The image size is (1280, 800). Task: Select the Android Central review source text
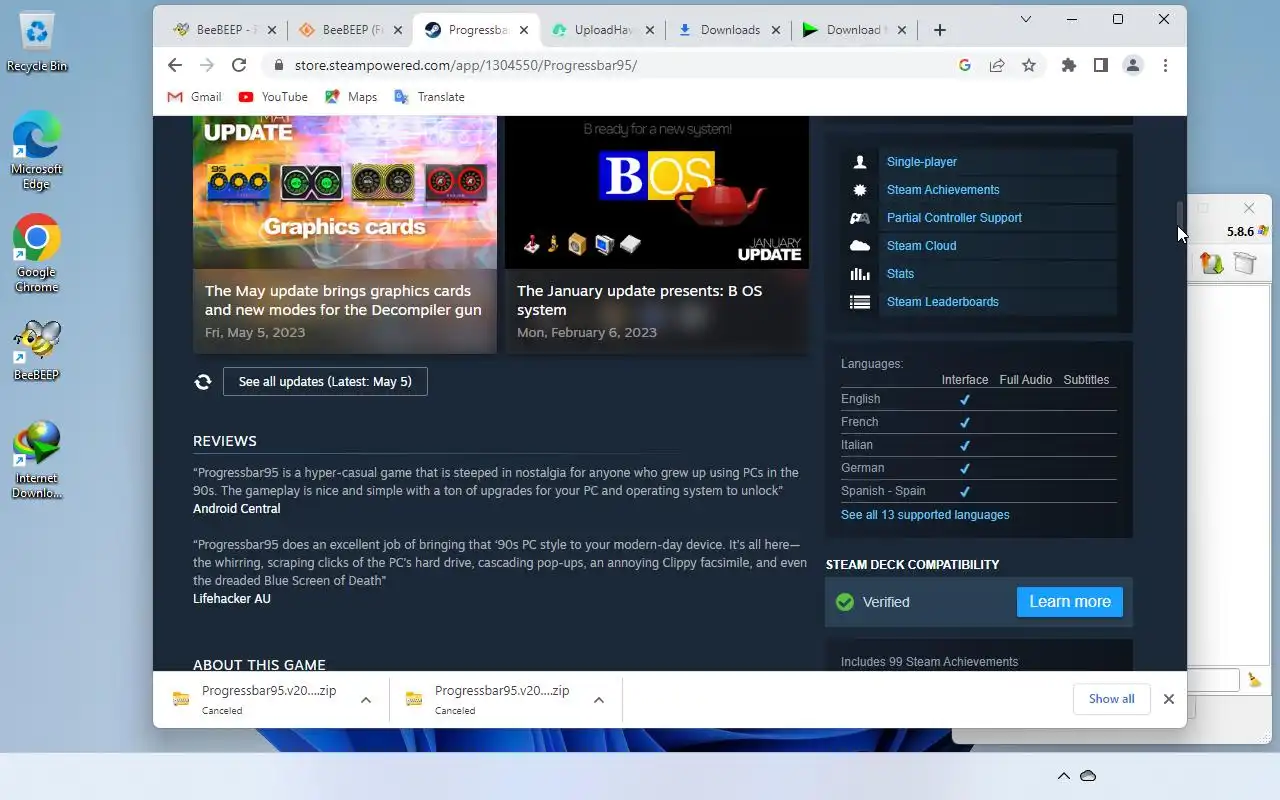tap(237, 509)
